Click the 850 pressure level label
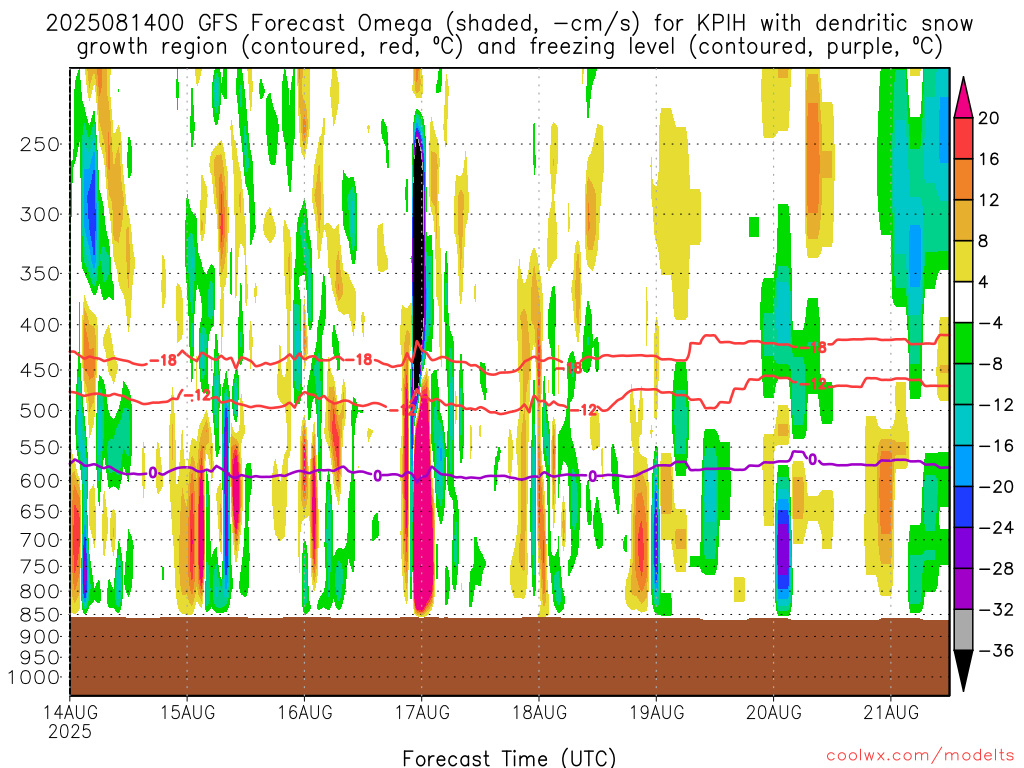The height and width of the screenshot is (768, 1024). coord(39,615)
